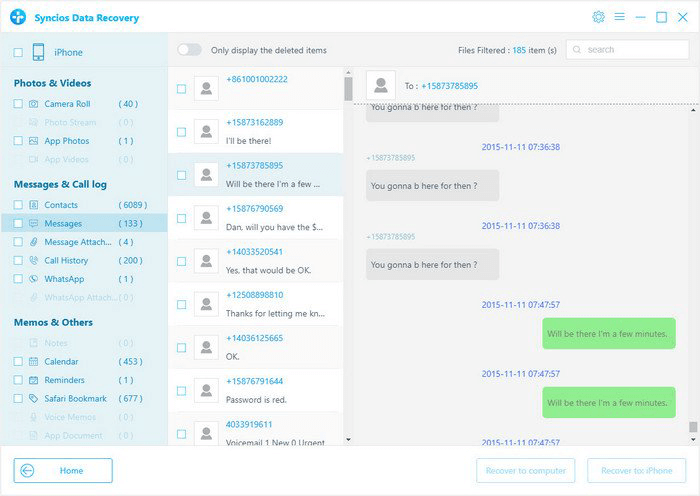Click conversation list scrollbar thumb
Screen dimensions: 700x496
click(348, 89)
